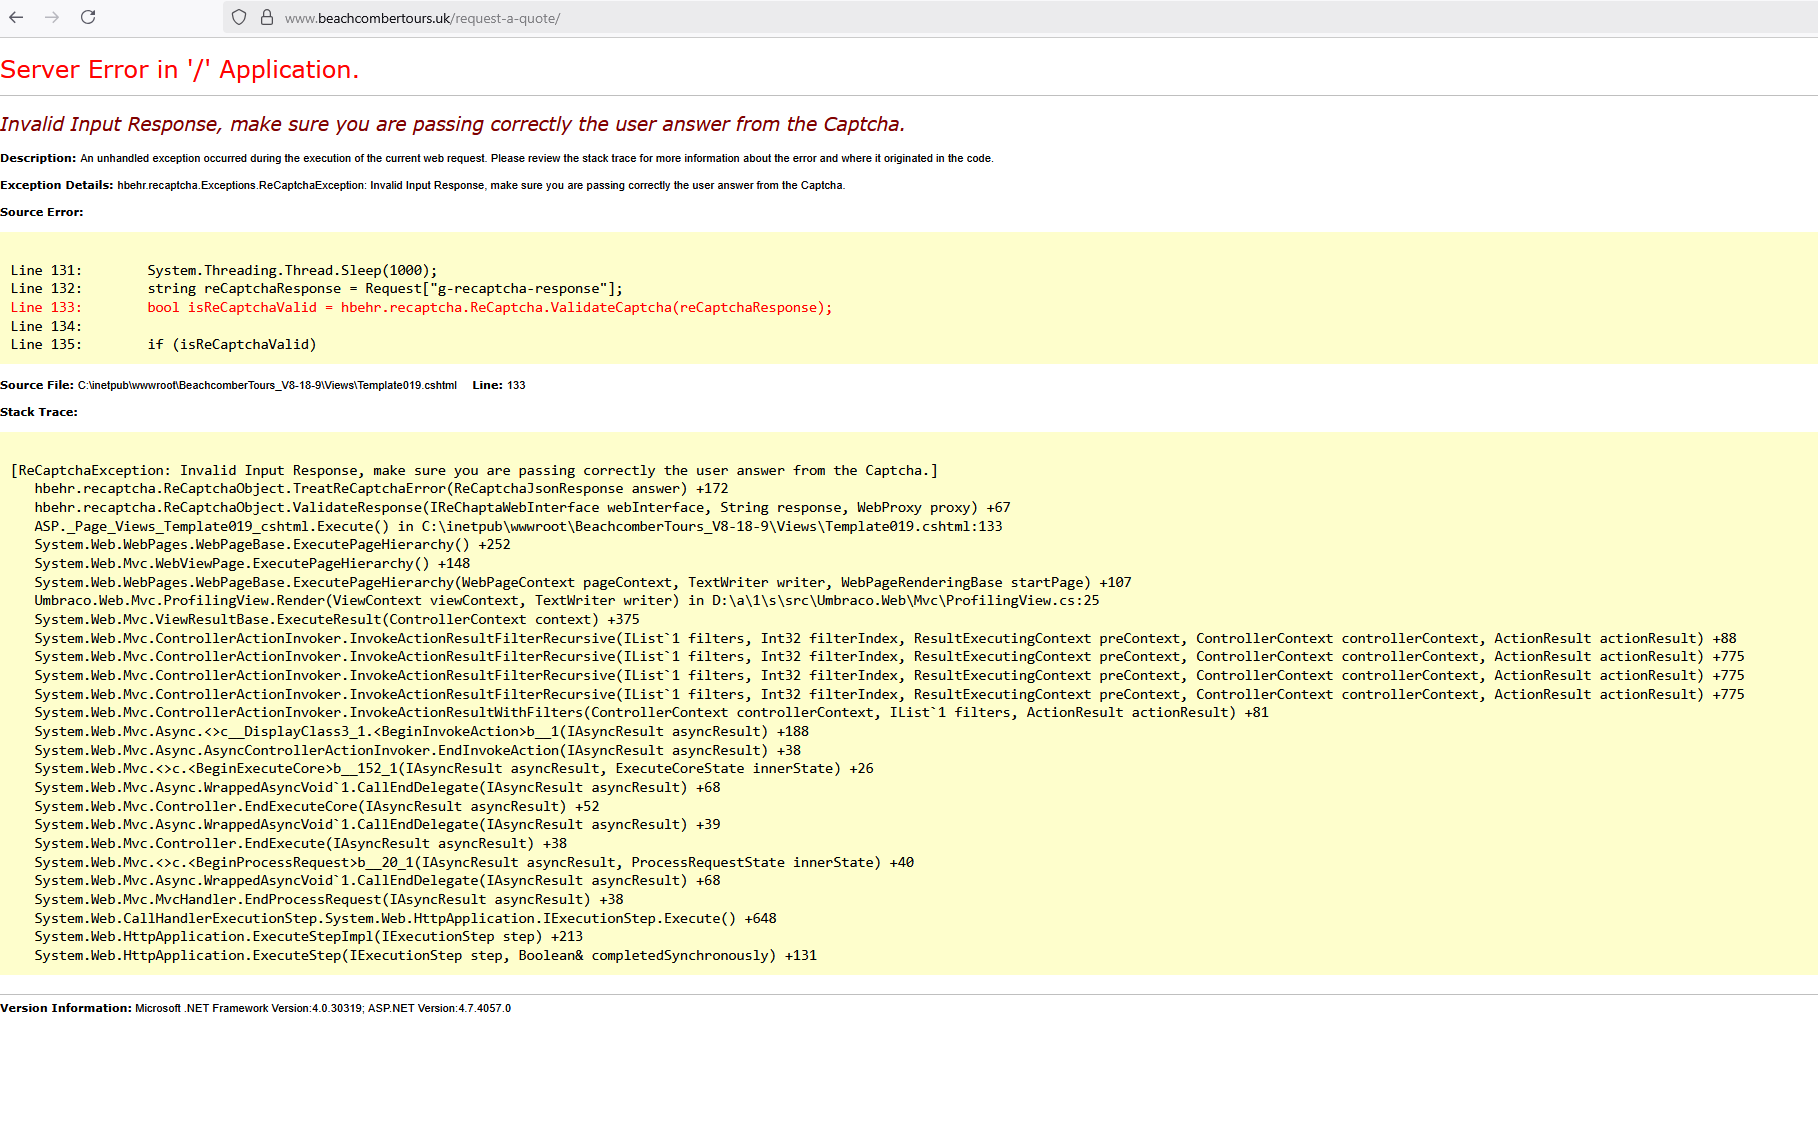
Task: Open the tracking protection shield icon
Action: (x=239, y=18)
